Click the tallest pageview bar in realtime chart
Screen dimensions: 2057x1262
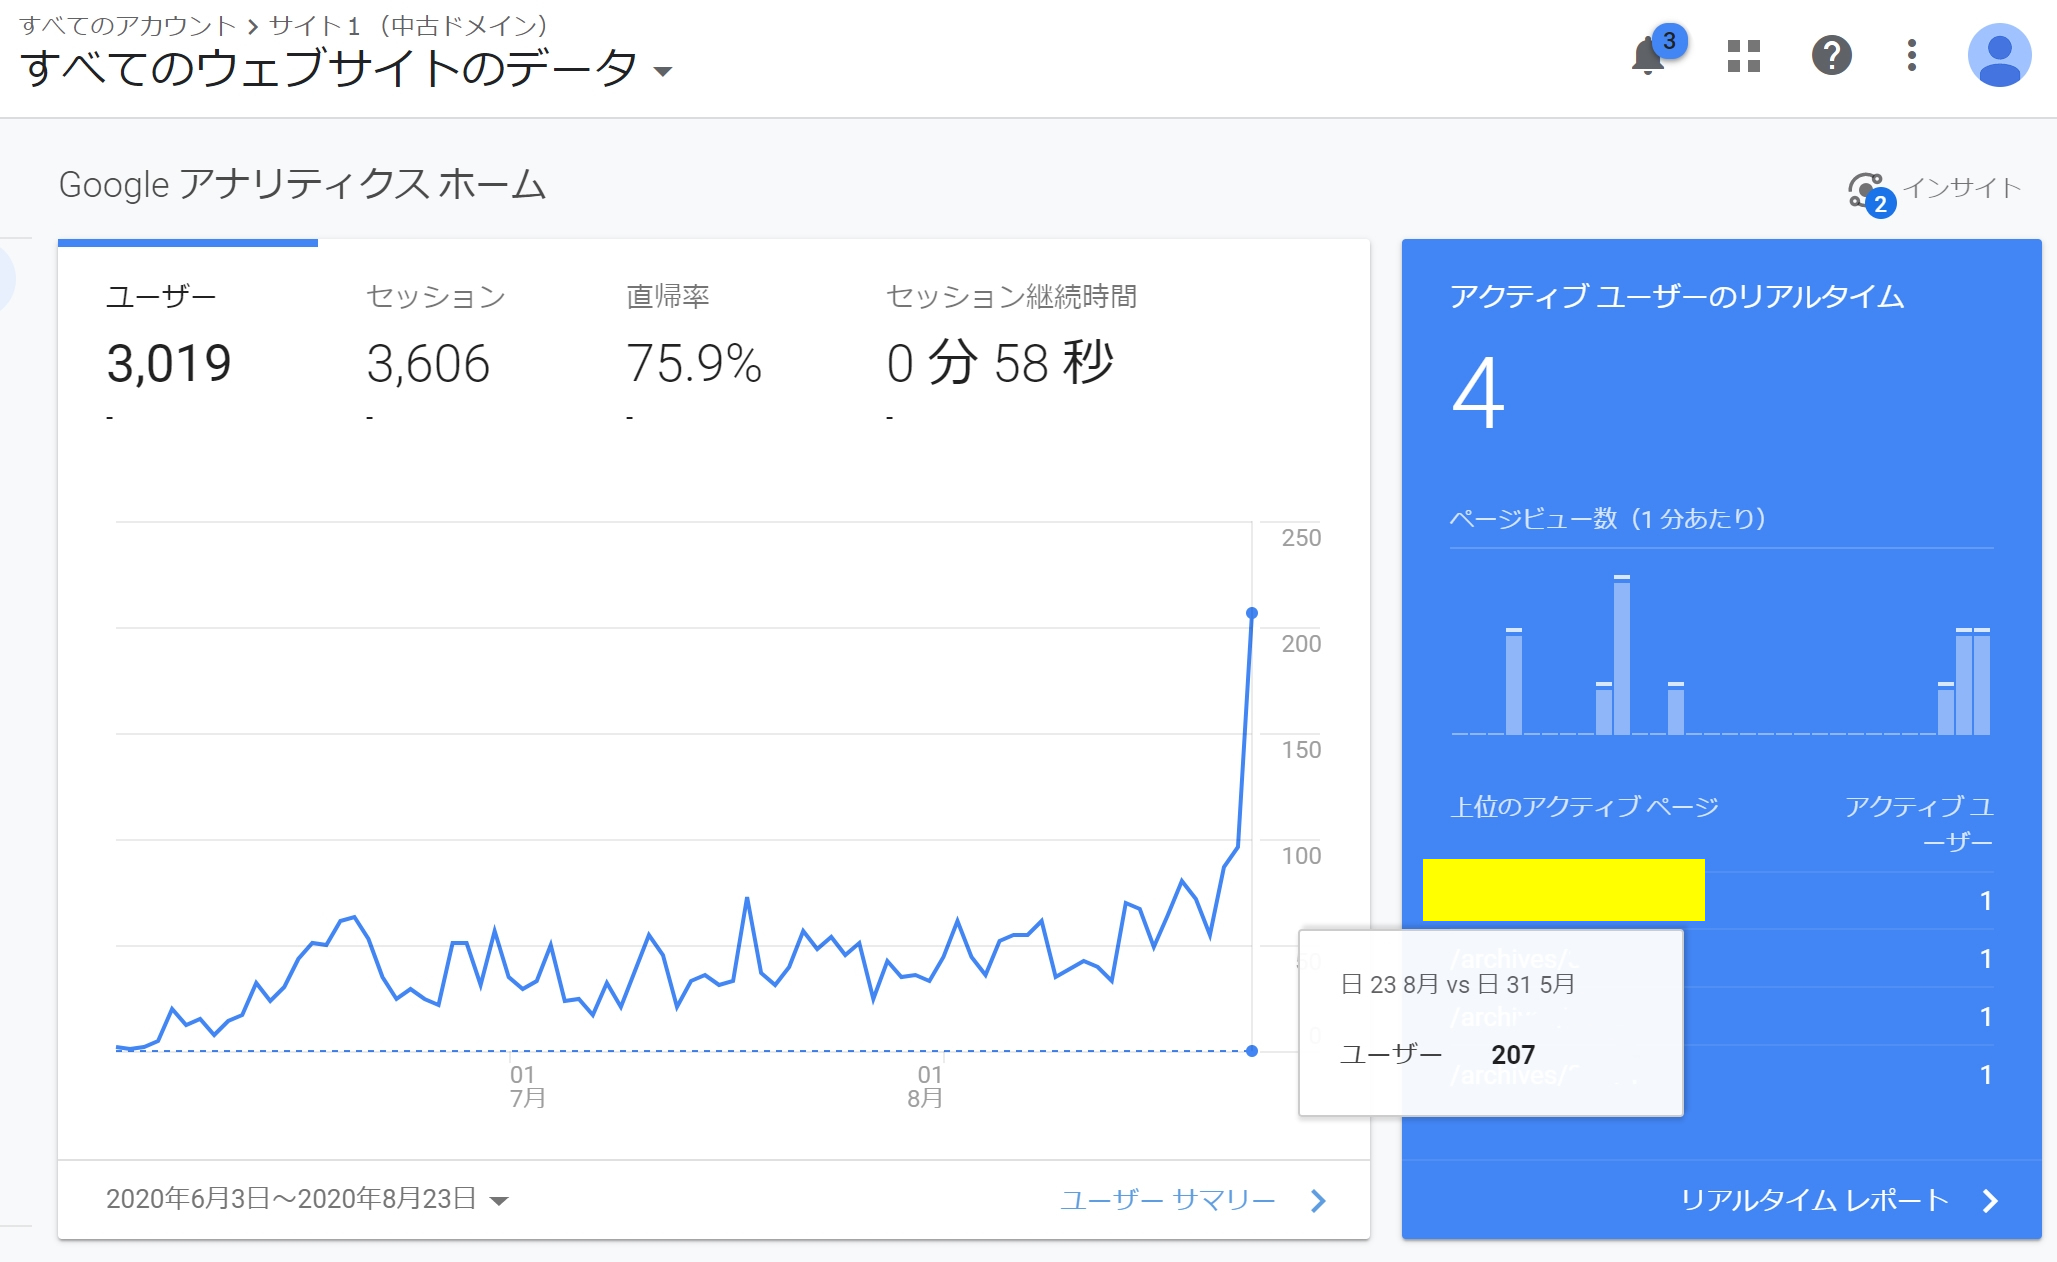click(1621, 655)
